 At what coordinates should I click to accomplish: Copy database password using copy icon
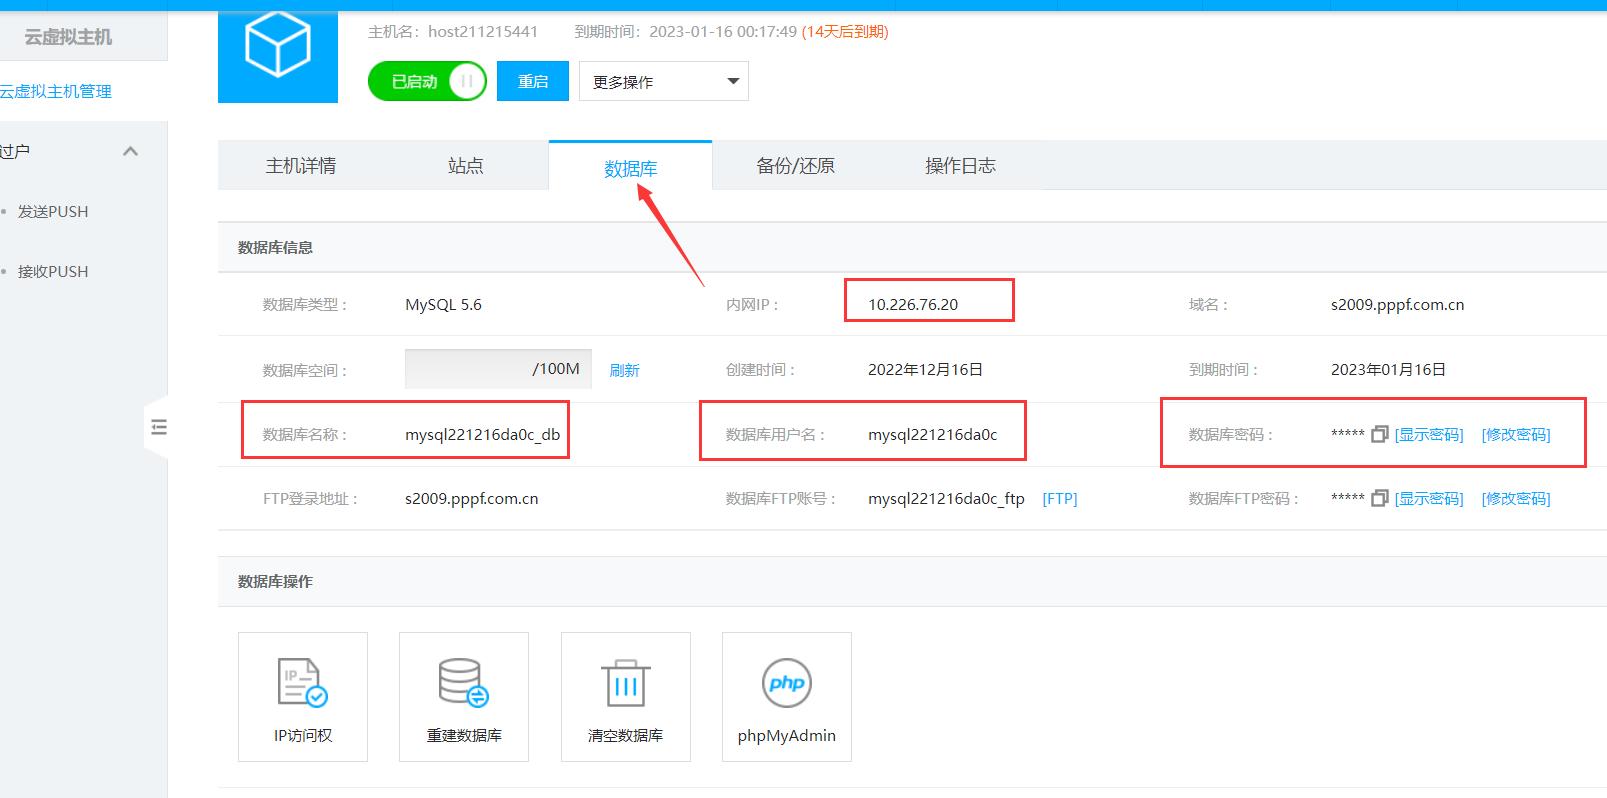(1379, 434)
